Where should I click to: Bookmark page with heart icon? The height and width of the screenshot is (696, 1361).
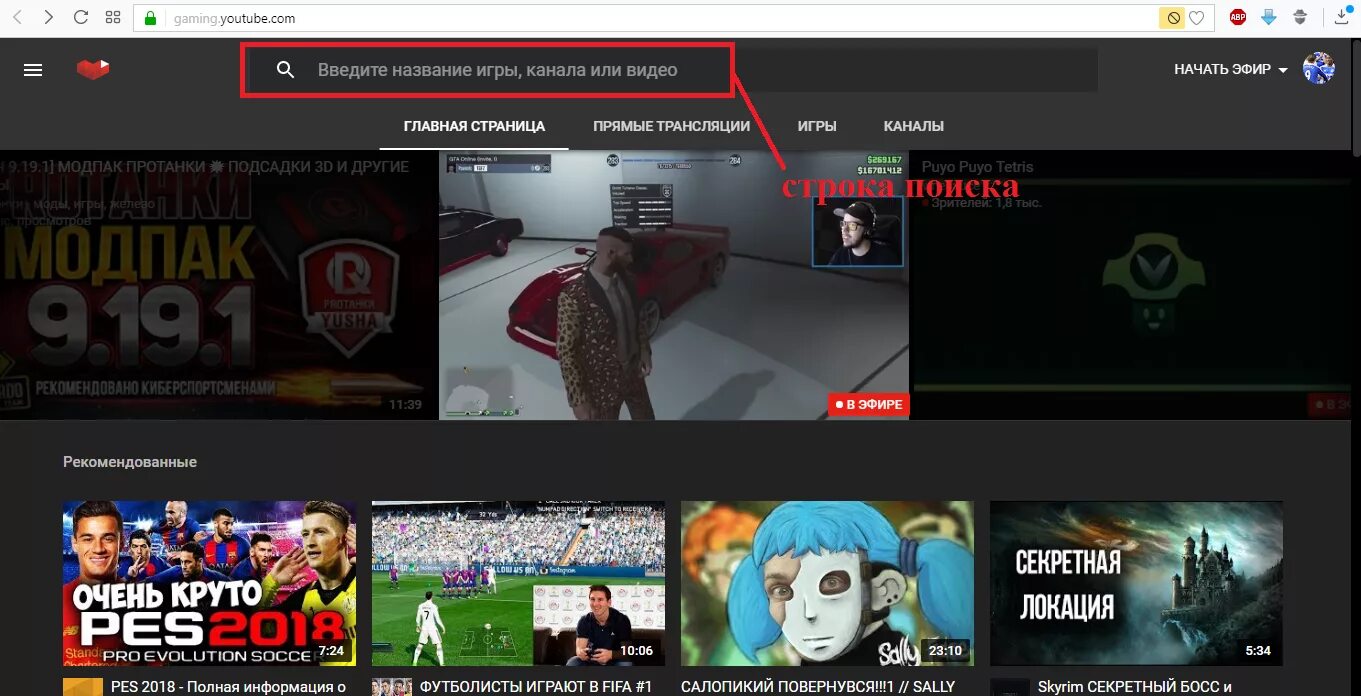pos(1196,18)
